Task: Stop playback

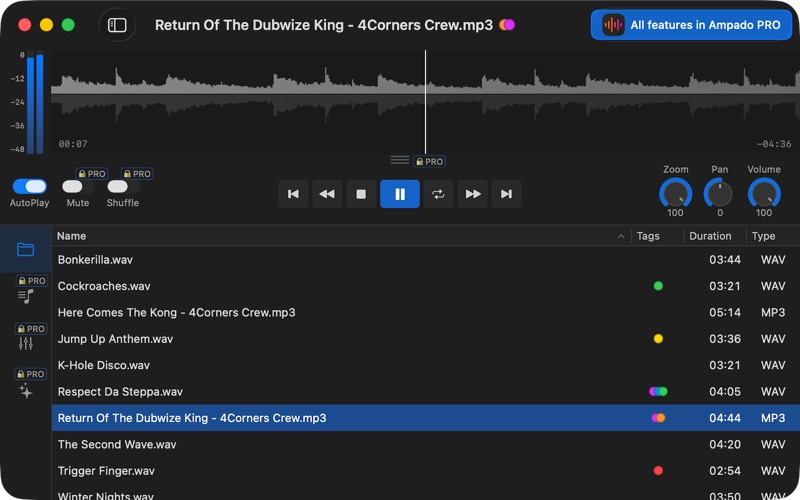Action: (361, 194)
